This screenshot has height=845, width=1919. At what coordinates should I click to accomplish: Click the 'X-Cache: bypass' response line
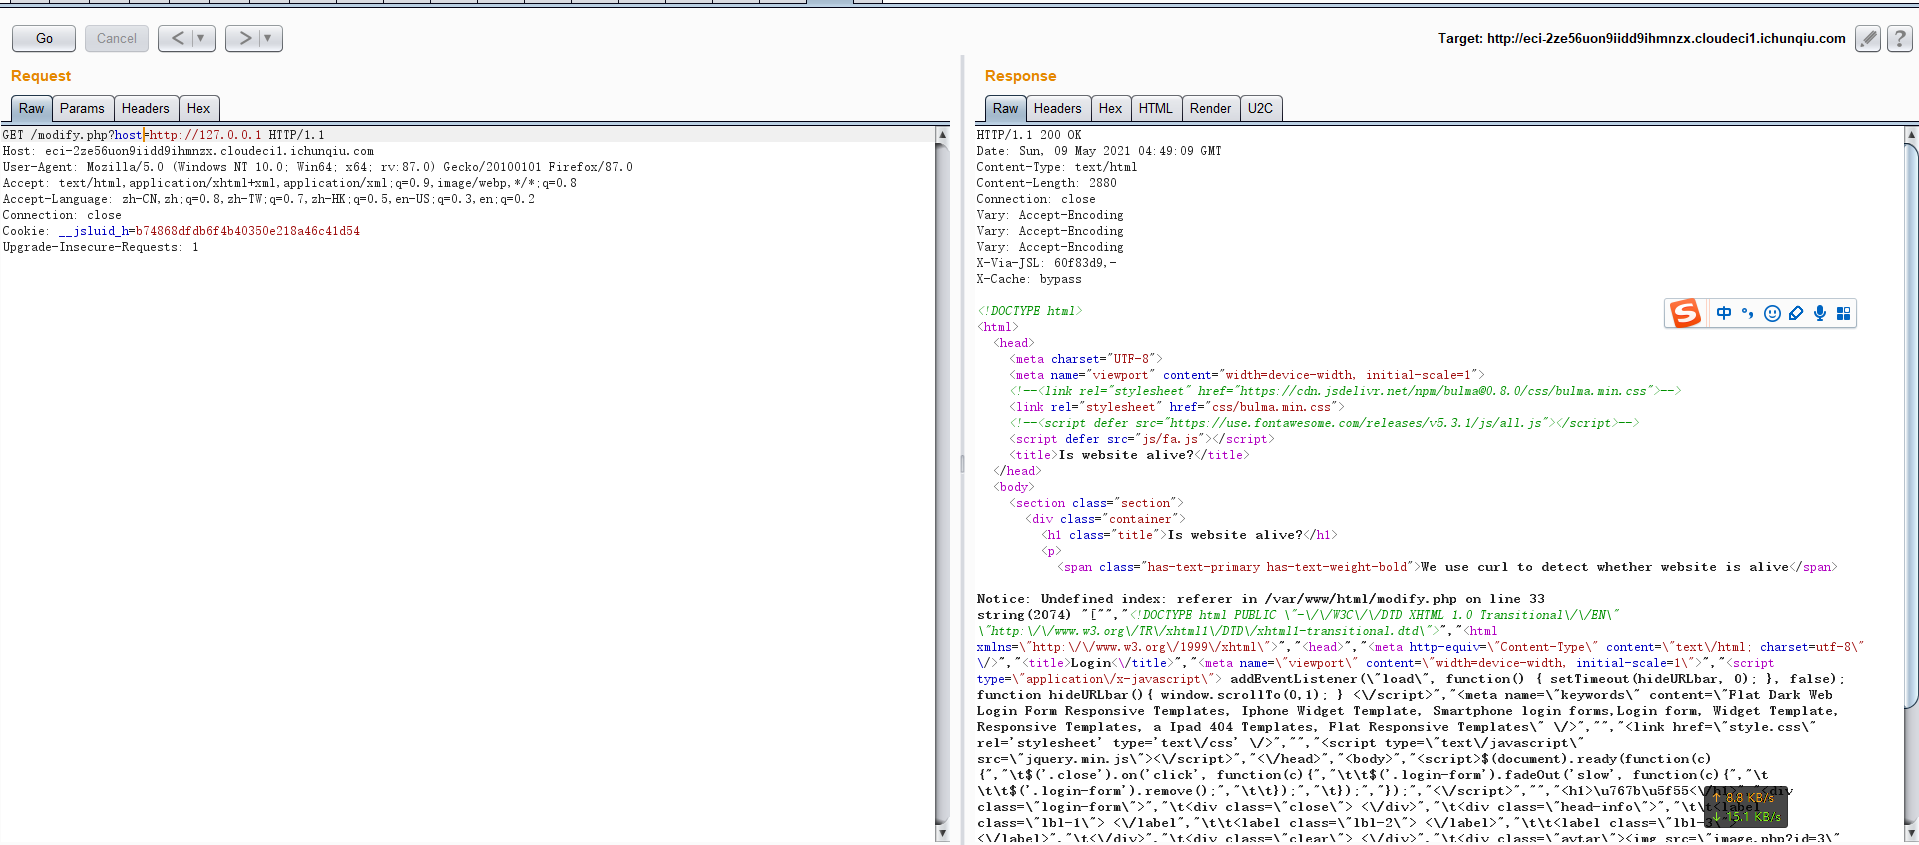point(1028,279)
